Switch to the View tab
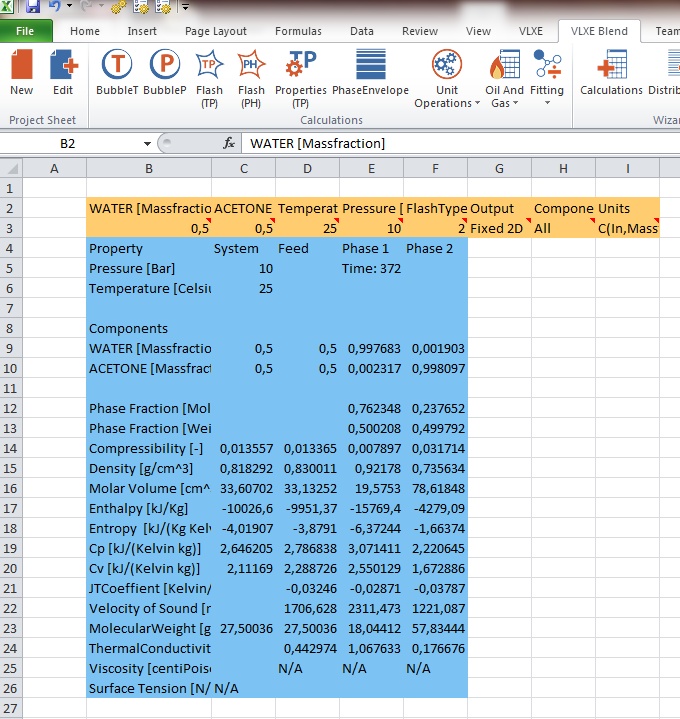This screenshot has width=680, height=719. [x=478, y=31]
